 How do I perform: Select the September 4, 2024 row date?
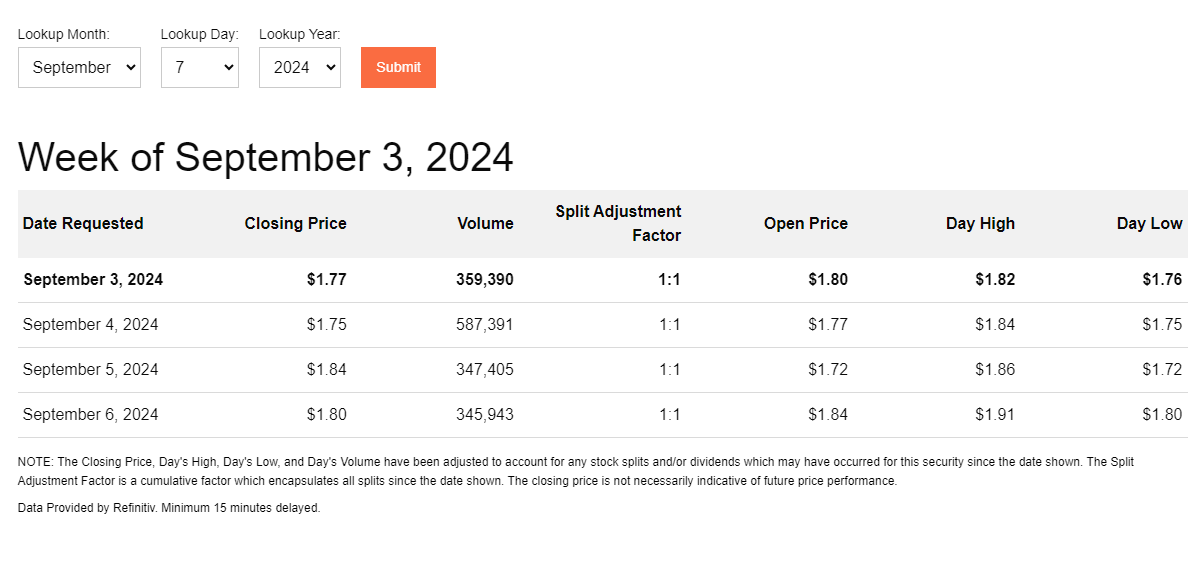click(91, 324)
